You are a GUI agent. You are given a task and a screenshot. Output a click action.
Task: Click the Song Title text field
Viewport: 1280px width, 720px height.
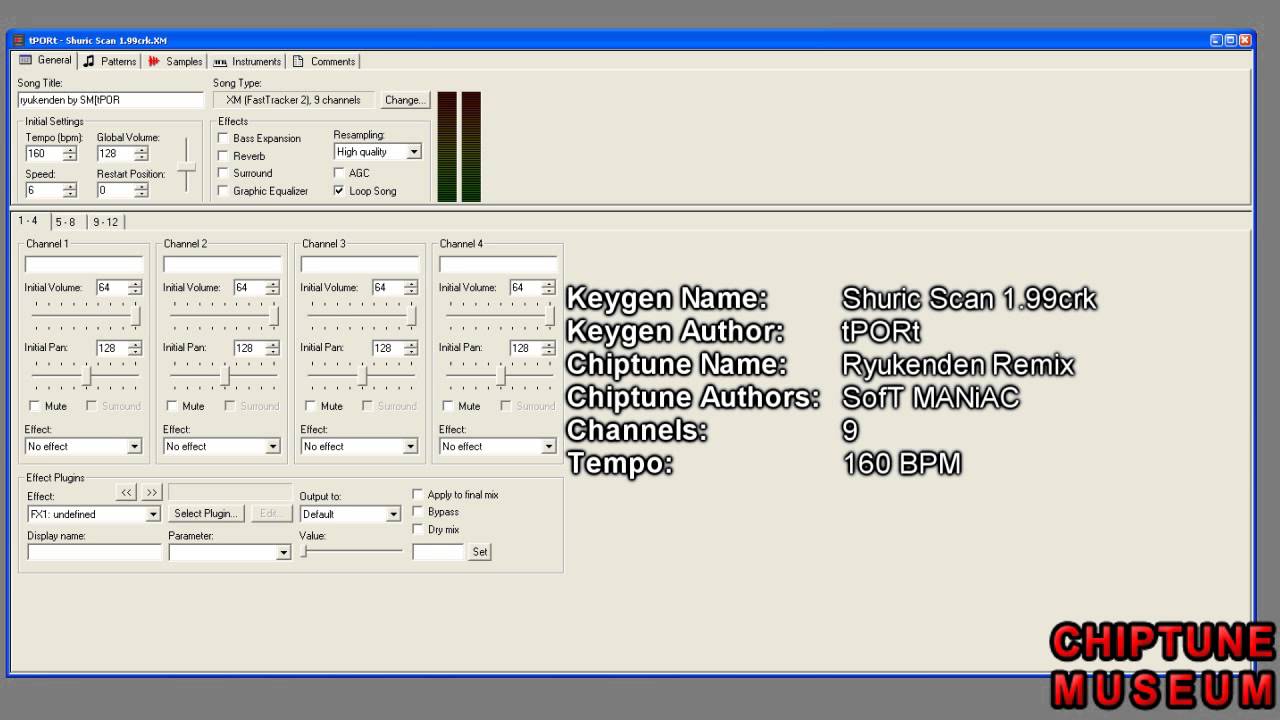110,100
